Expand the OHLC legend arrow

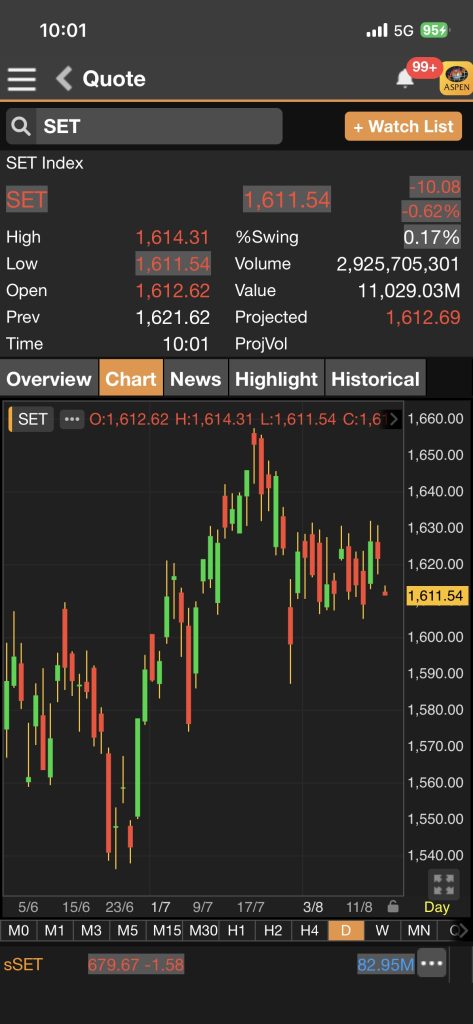coord(393,419)
